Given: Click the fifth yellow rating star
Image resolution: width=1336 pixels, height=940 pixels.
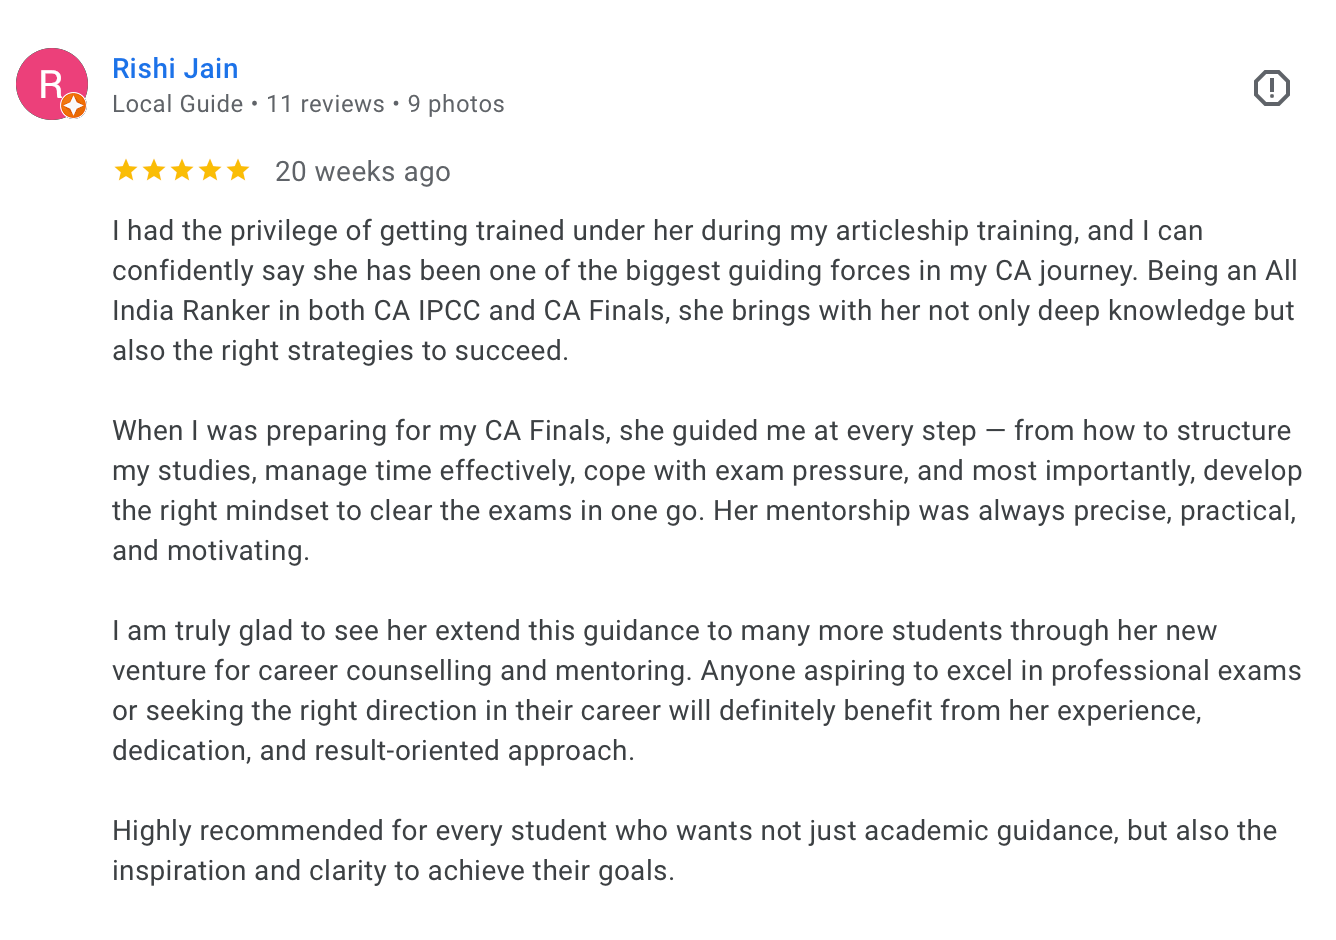Looking at the screenshot, I should pyautogui.click(x=238, y=171).
